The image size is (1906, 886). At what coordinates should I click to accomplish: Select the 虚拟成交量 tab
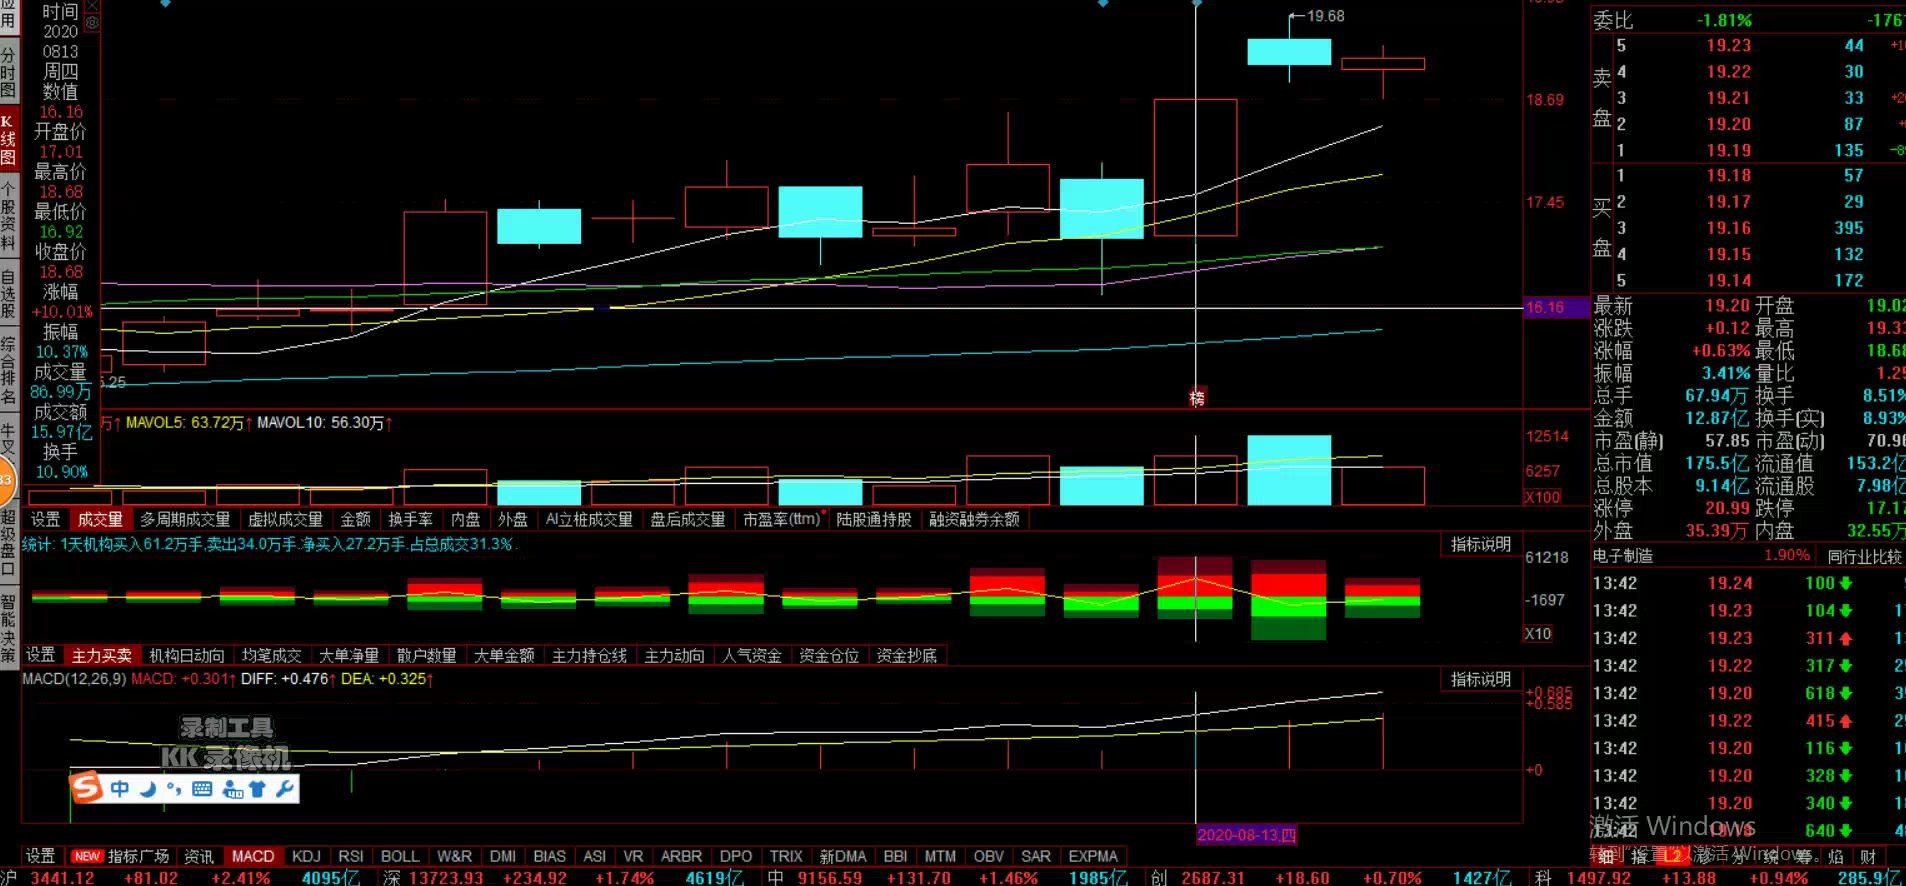(x=285, y=519)
